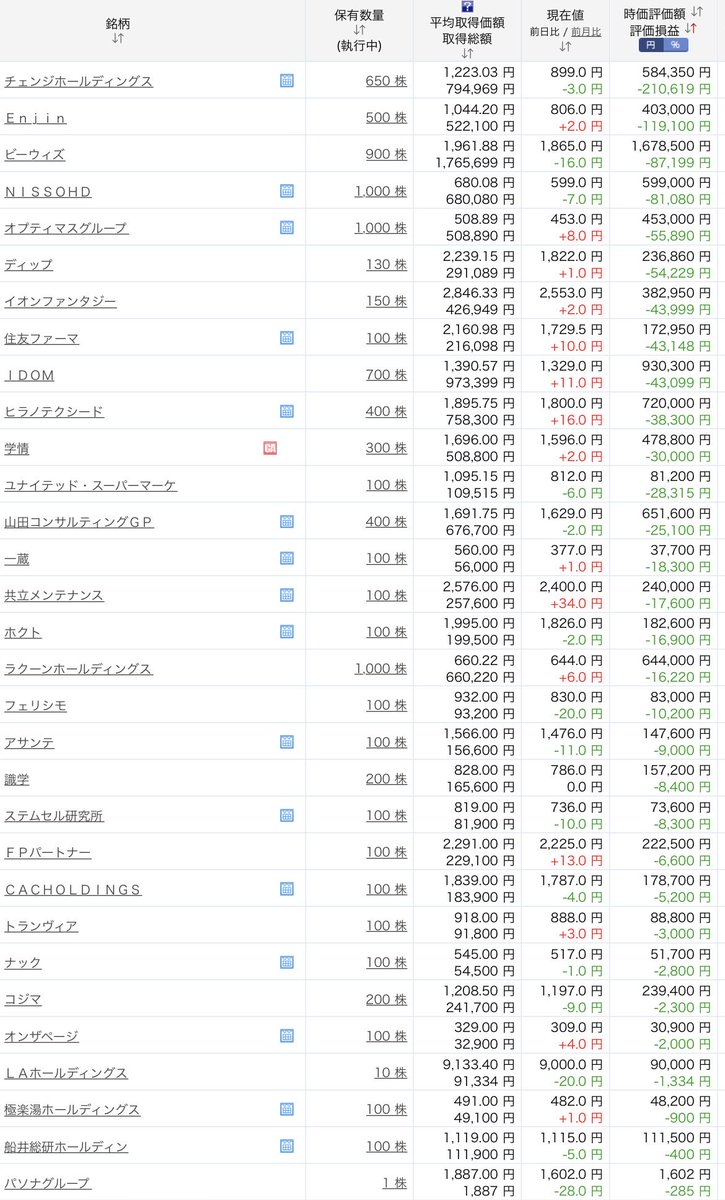725x1200 pixels.
Task: Open ユナイテッド・スーパーマーケ stock link
Action: (91, 485)
